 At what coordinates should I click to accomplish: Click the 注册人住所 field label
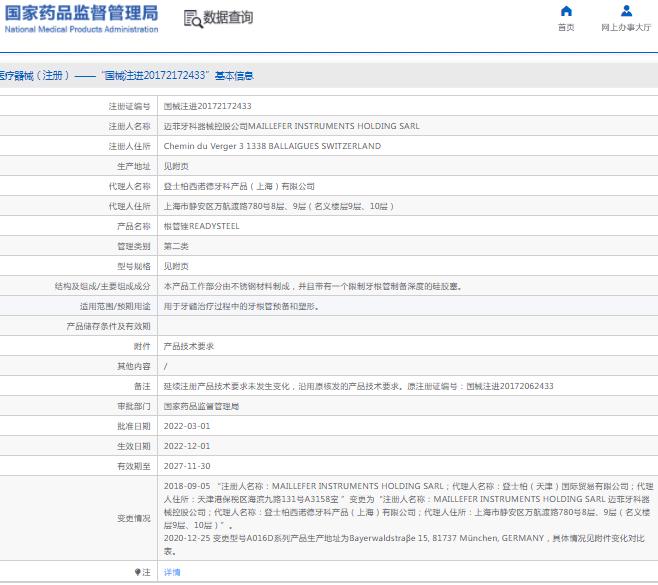pyautogui.click(x=129, y=146)
